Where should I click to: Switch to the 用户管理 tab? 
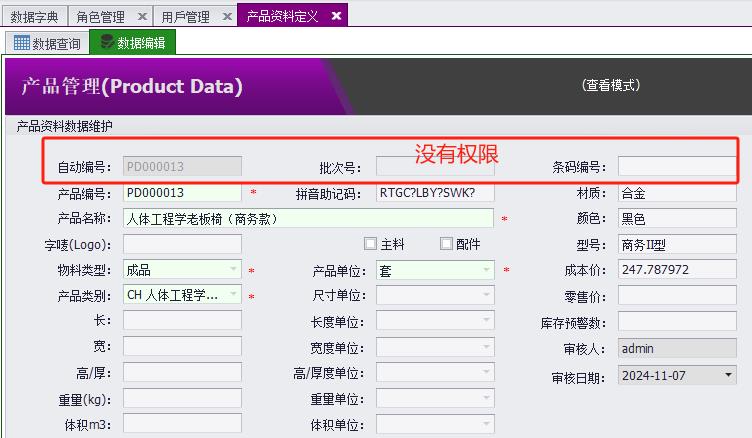[x=185, y=17]
